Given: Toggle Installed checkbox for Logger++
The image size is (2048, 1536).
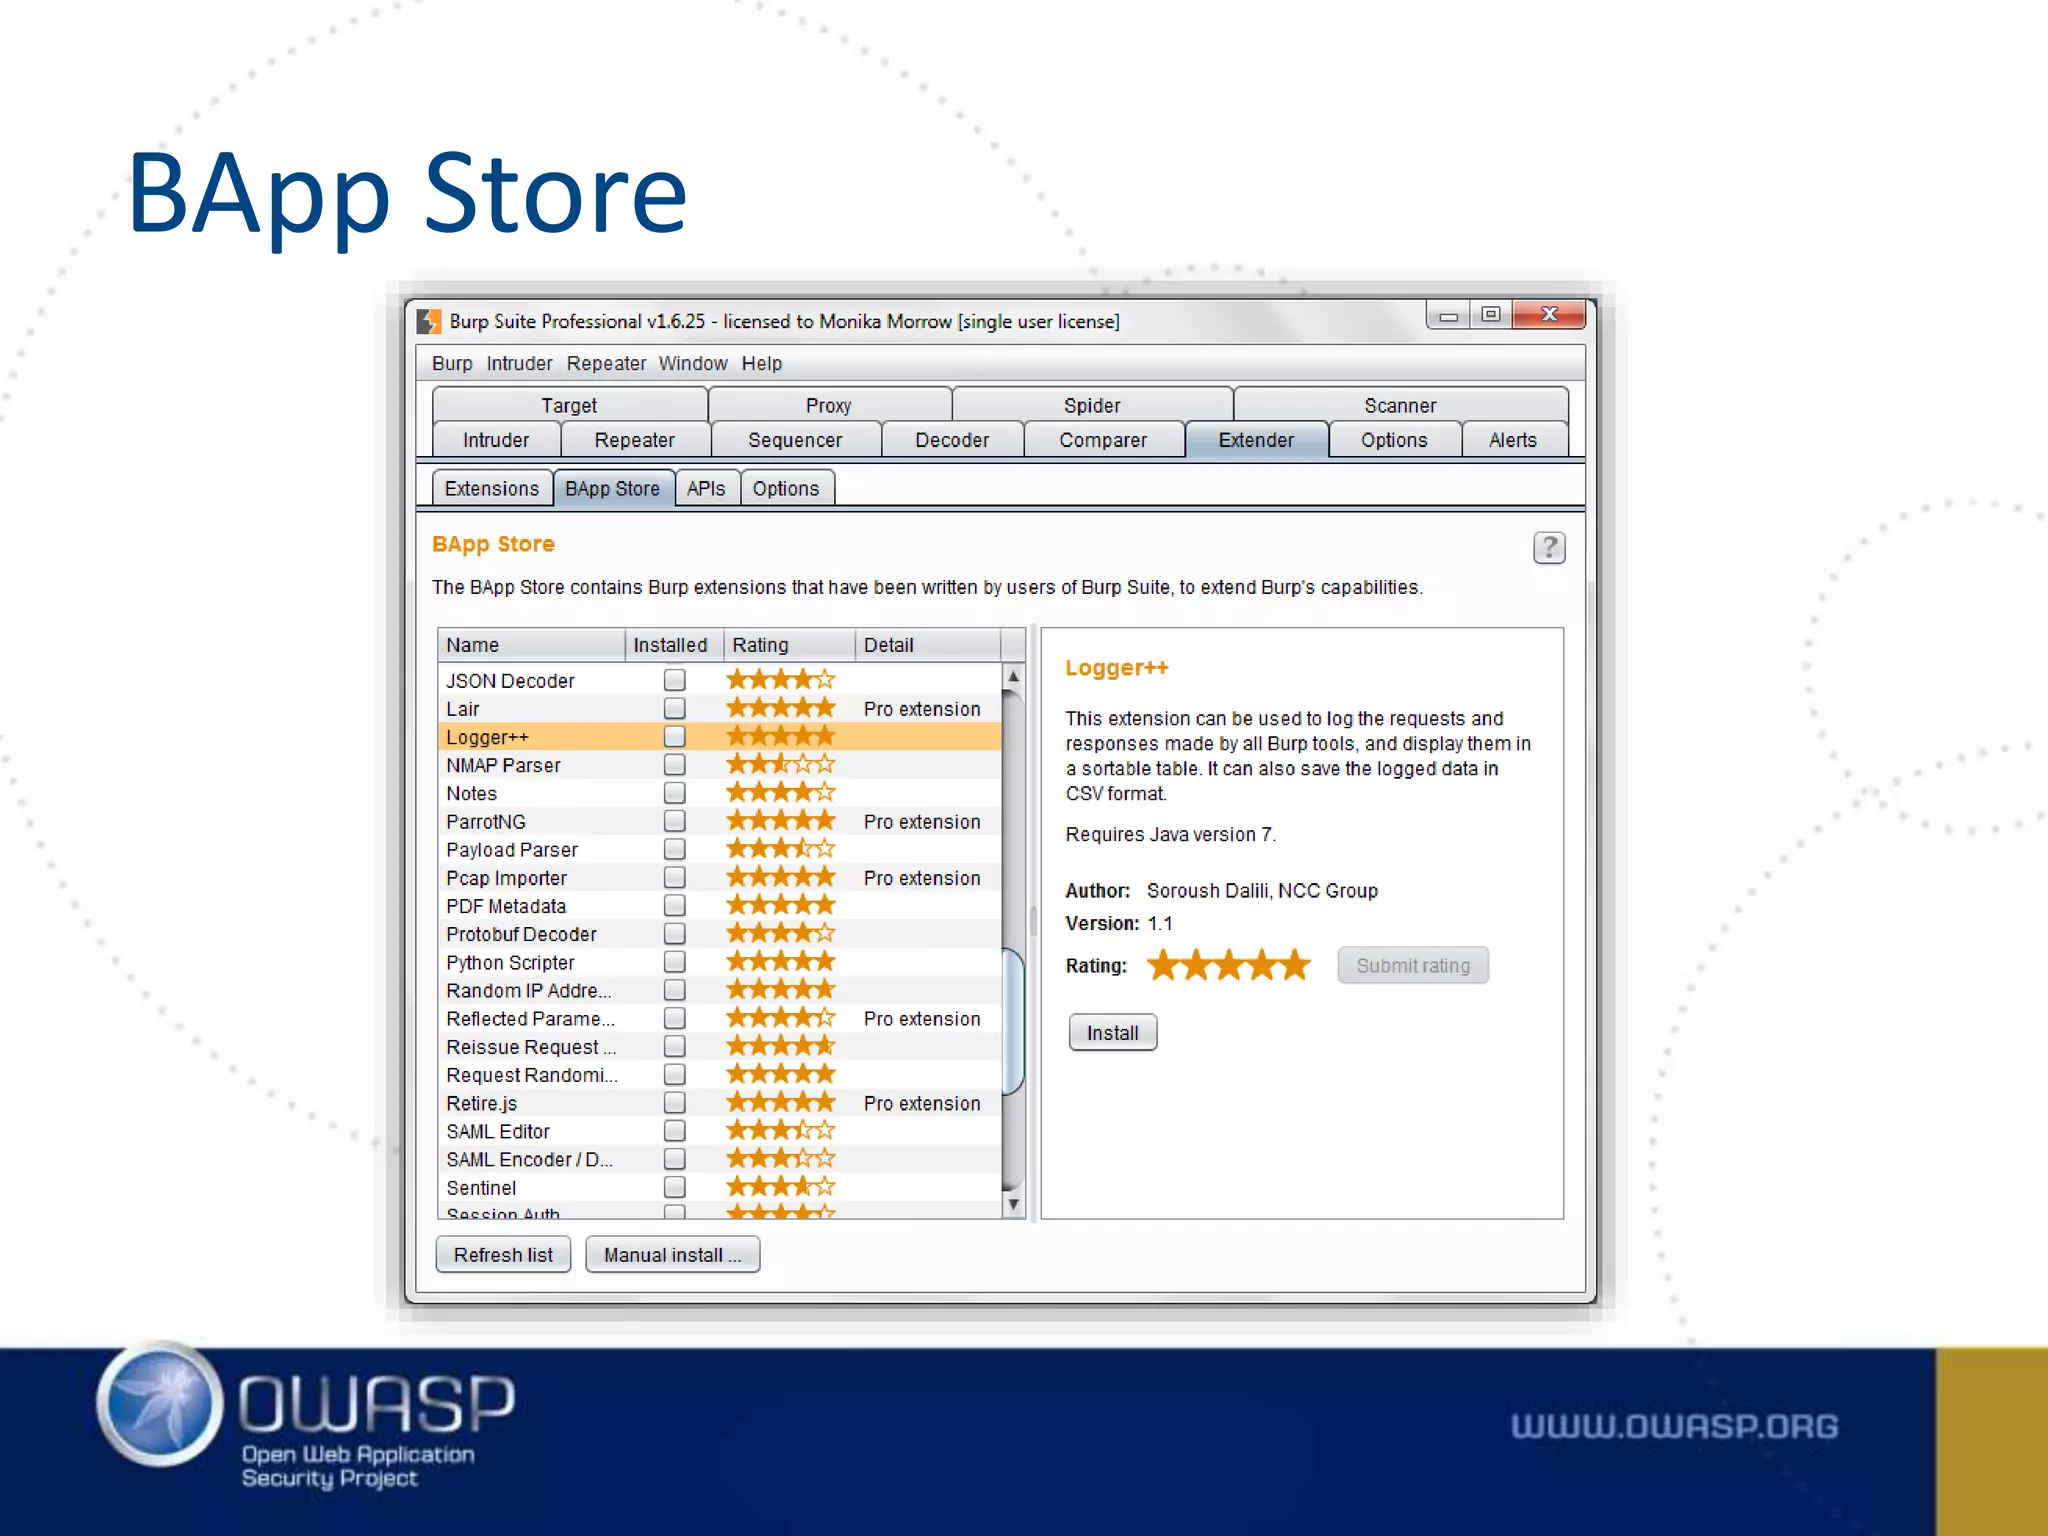Looking at the screenshot, I should pyautogui.click(x=675, y=737).
